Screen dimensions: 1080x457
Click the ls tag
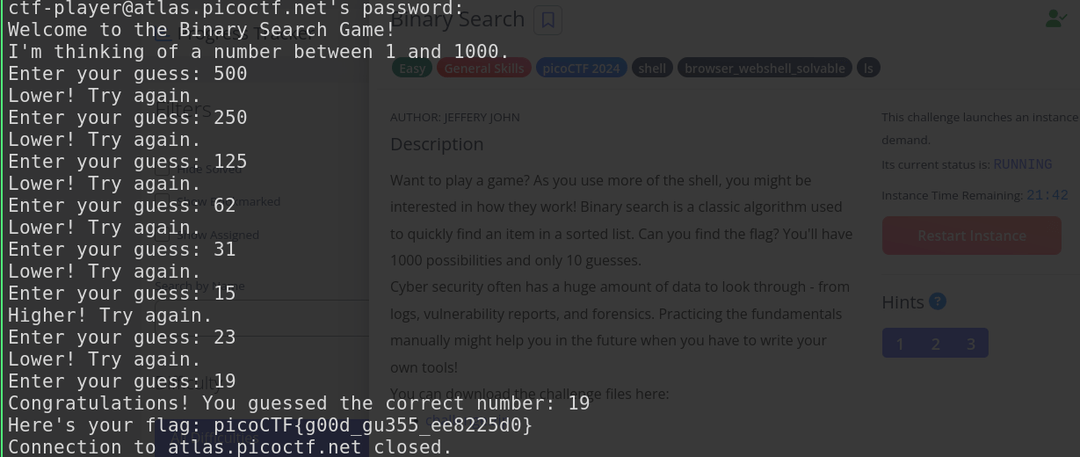point(868,68)
